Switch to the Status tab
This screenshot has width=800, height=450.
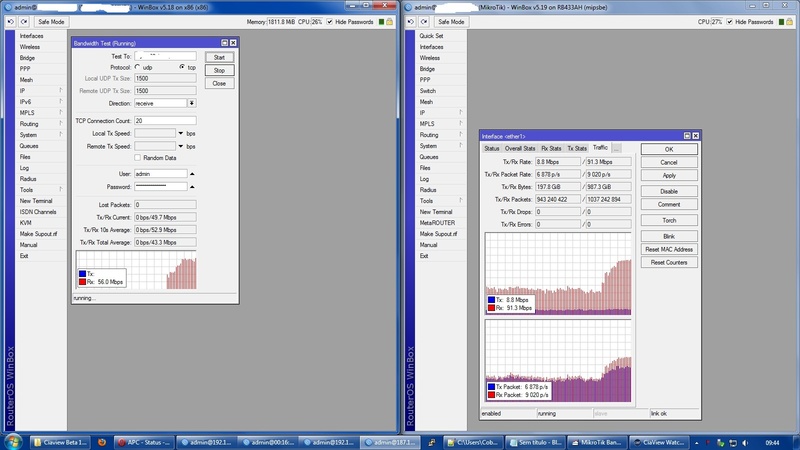(x=492, y=148)
